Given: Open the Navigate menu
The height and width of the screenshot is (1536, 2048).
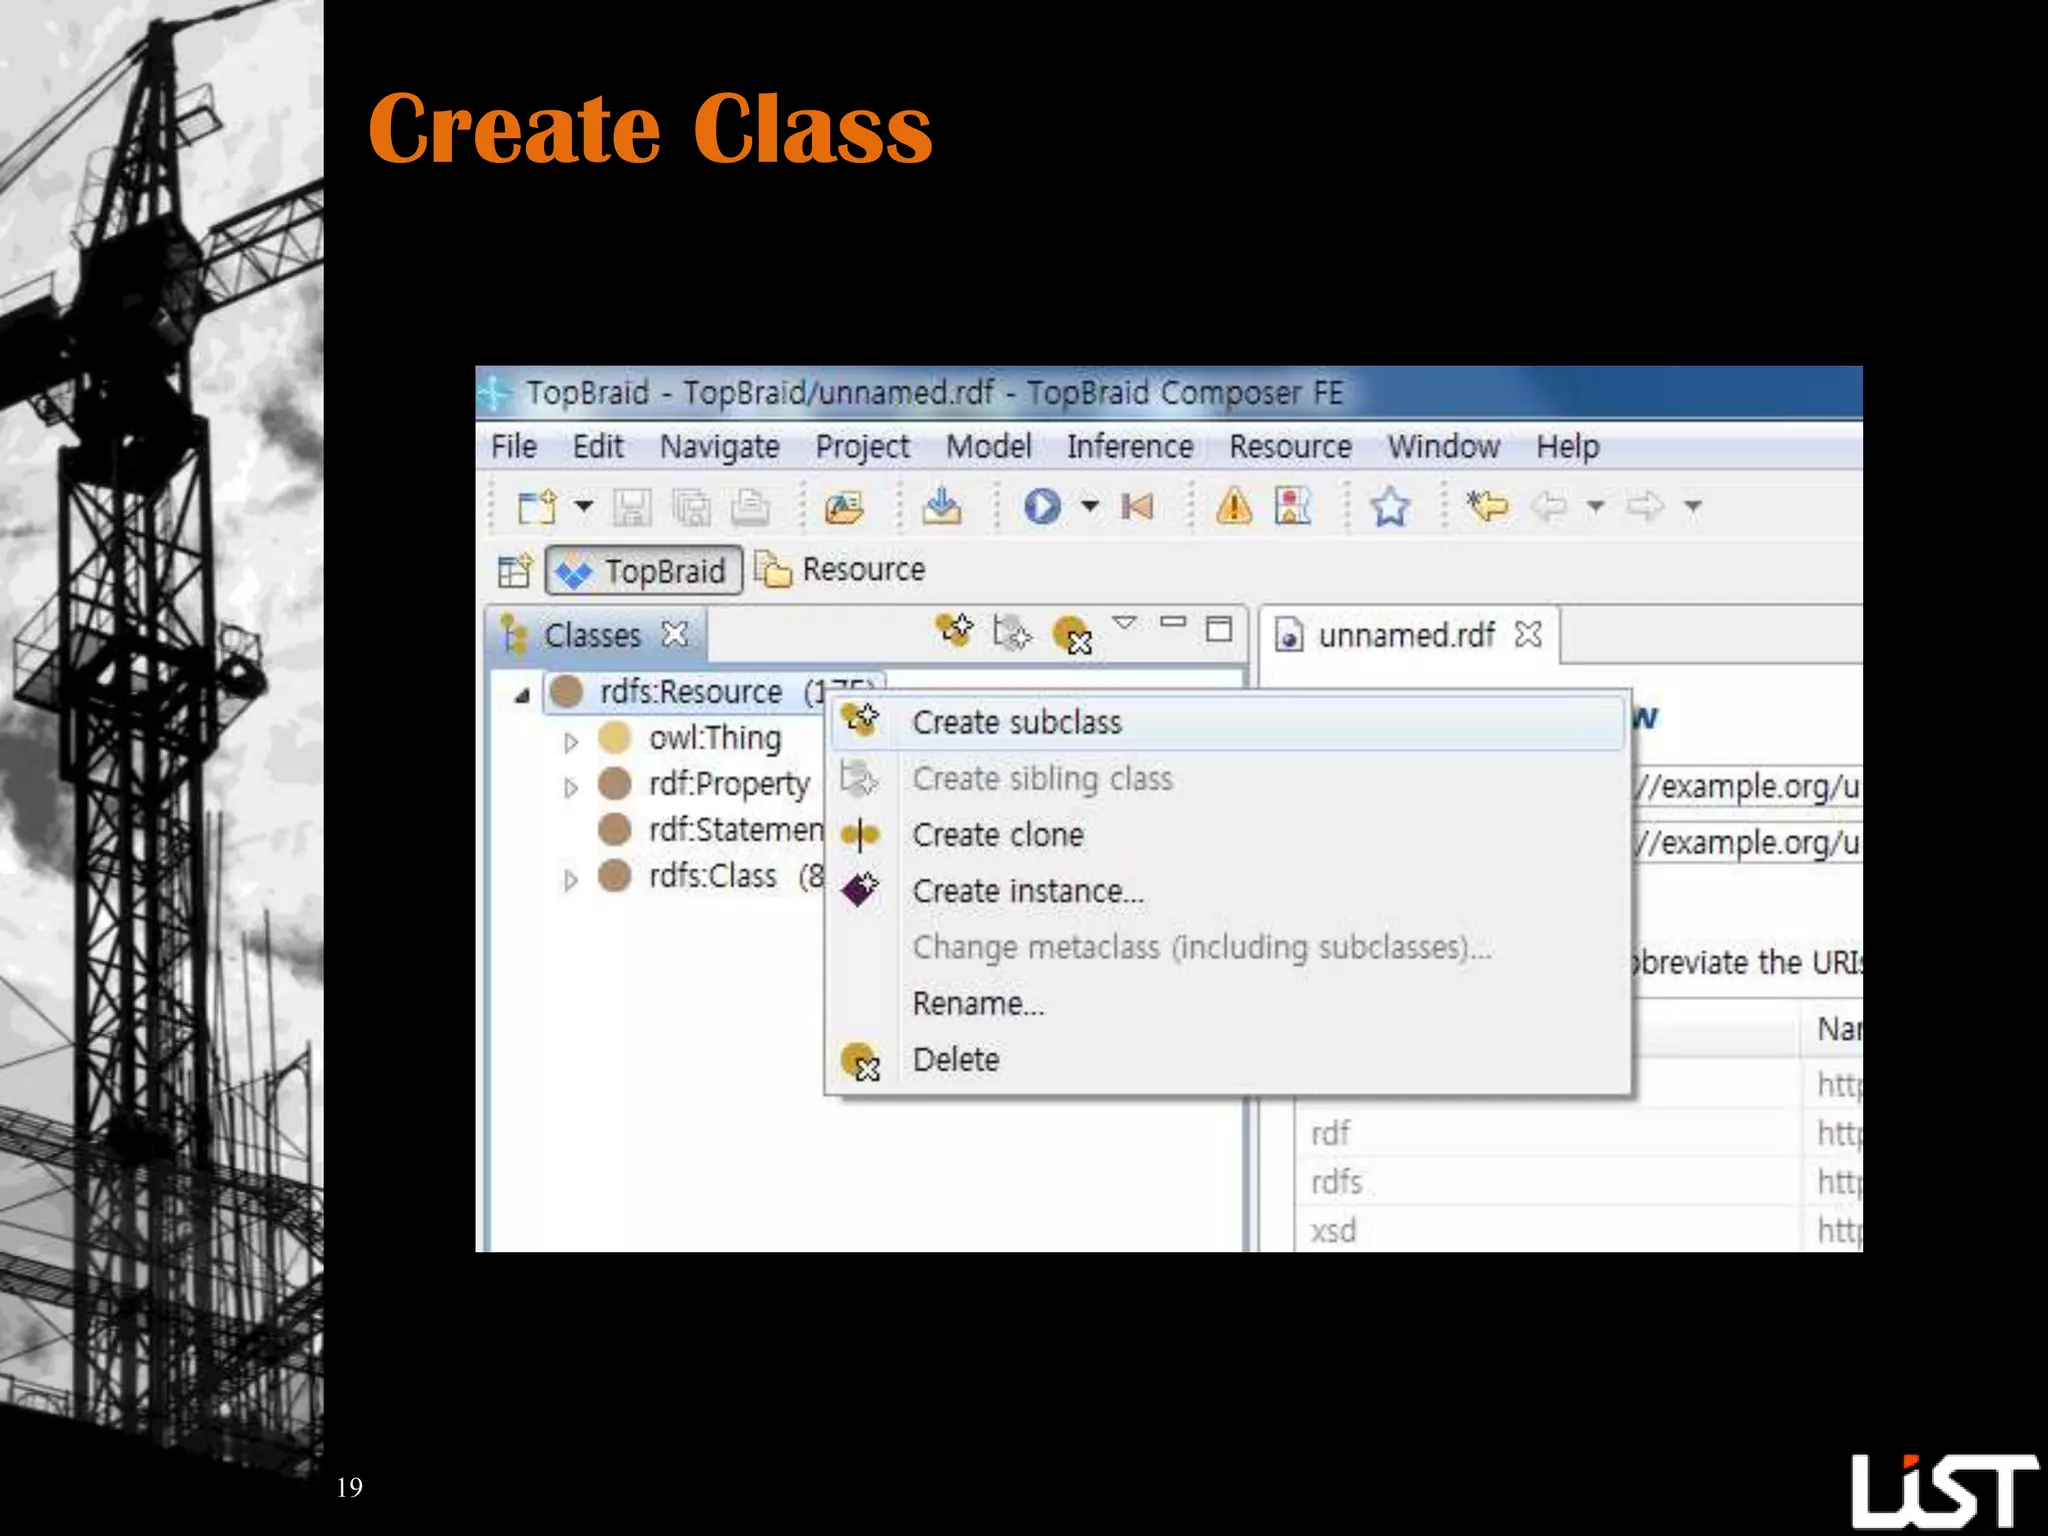Looking at the screenshot, I should [719, 446].
